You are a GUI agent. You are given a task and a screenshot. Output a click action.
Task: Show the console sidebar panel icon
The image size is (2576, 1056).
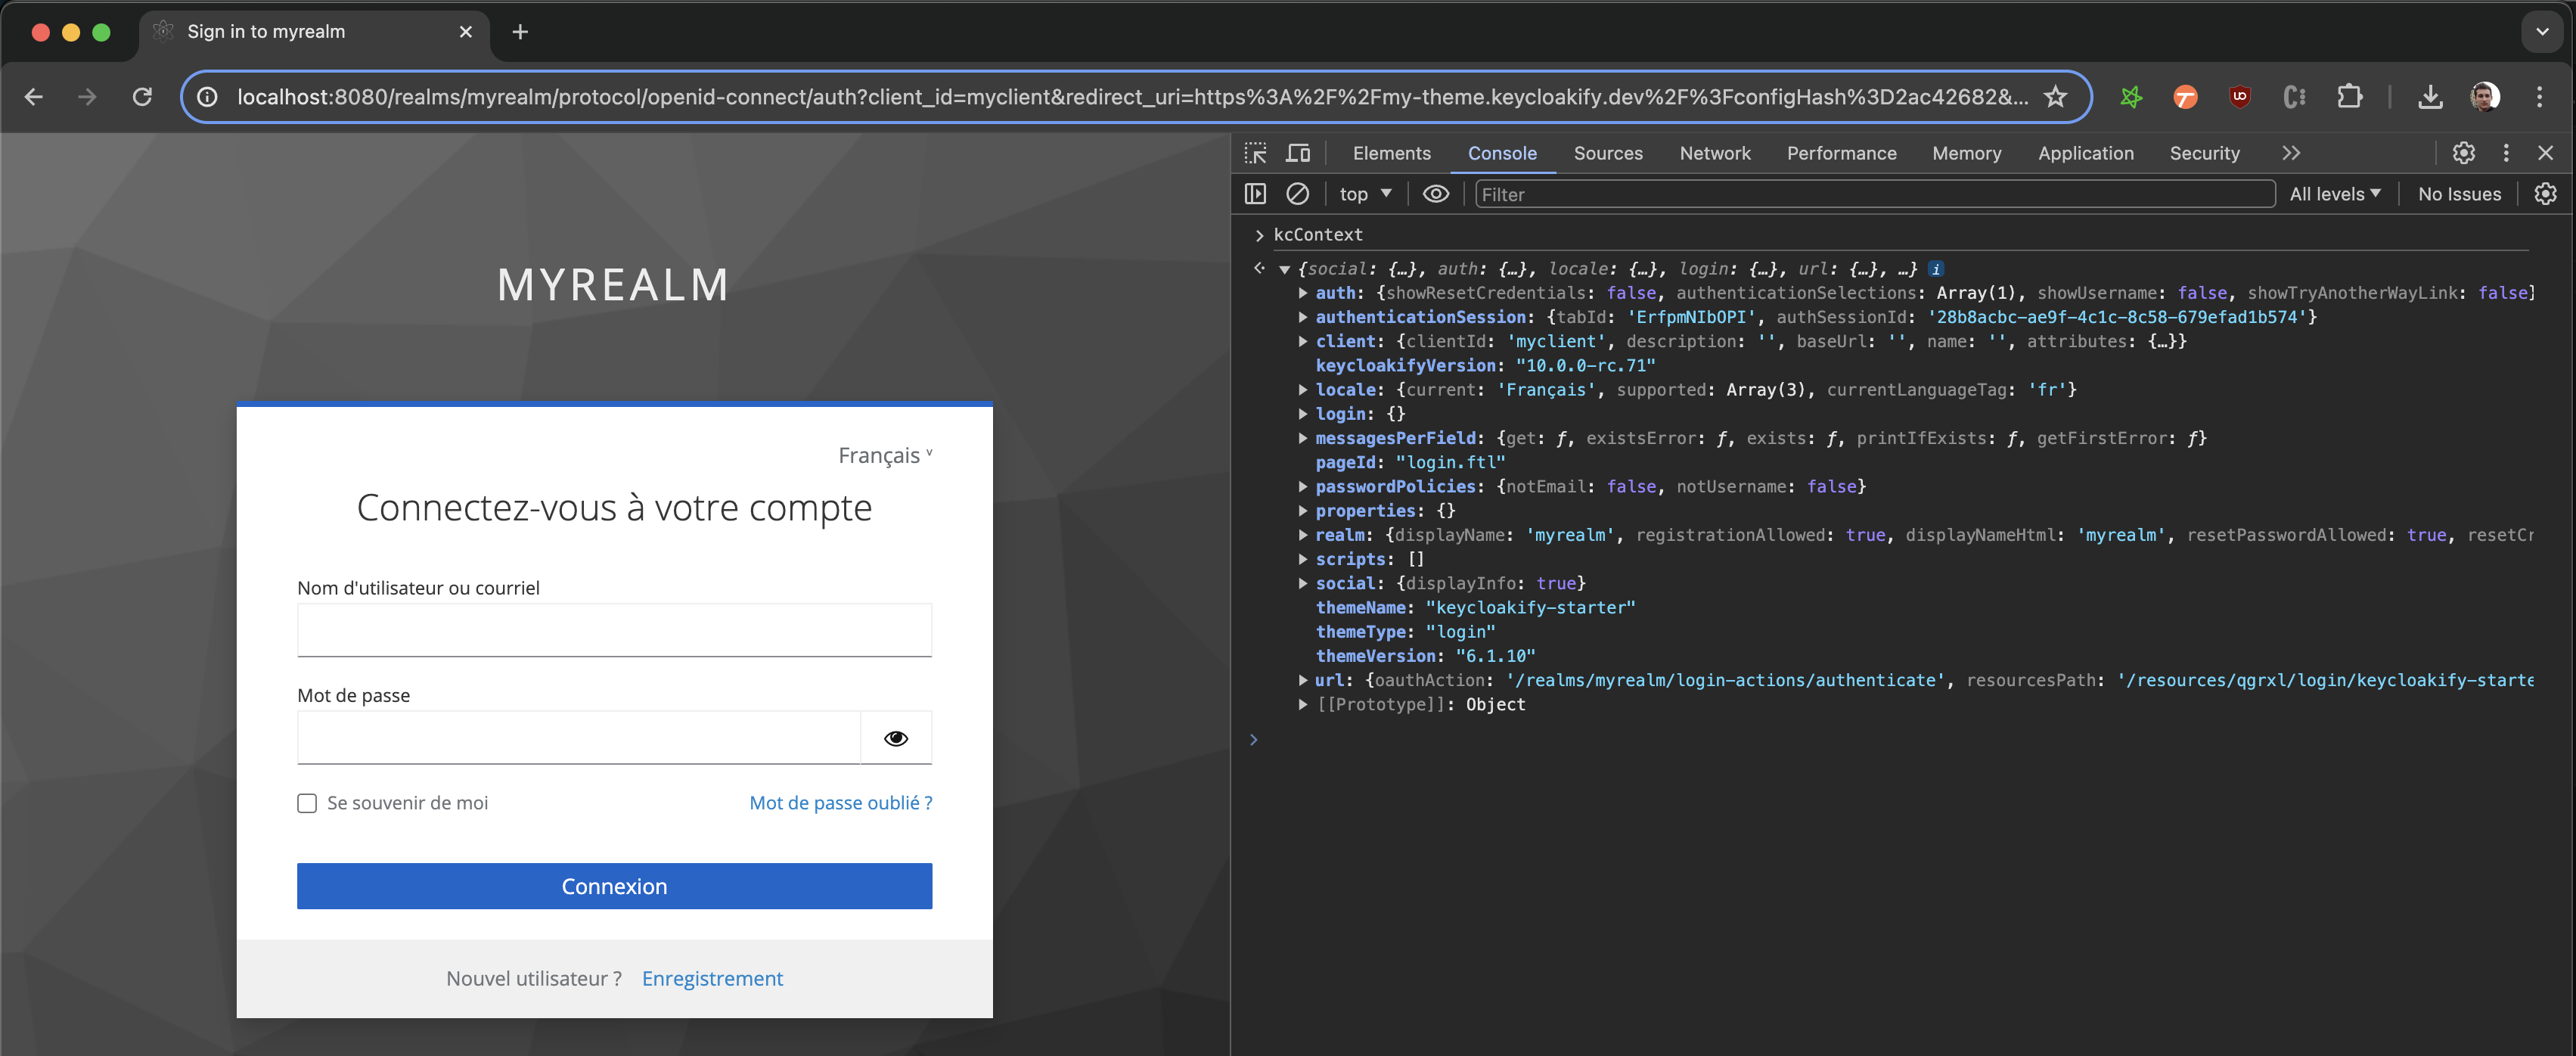[x=1255, y=194]
